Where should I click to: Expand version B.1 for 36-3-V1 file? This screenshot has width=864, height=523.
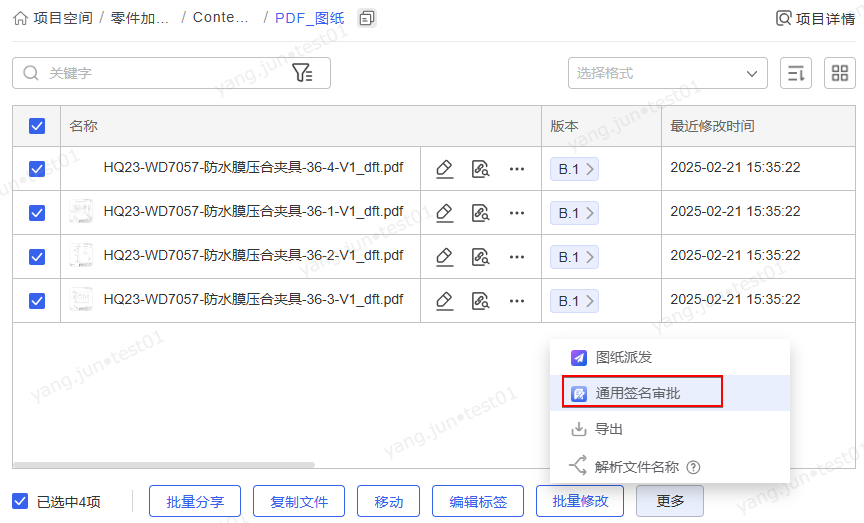[574, 300]
